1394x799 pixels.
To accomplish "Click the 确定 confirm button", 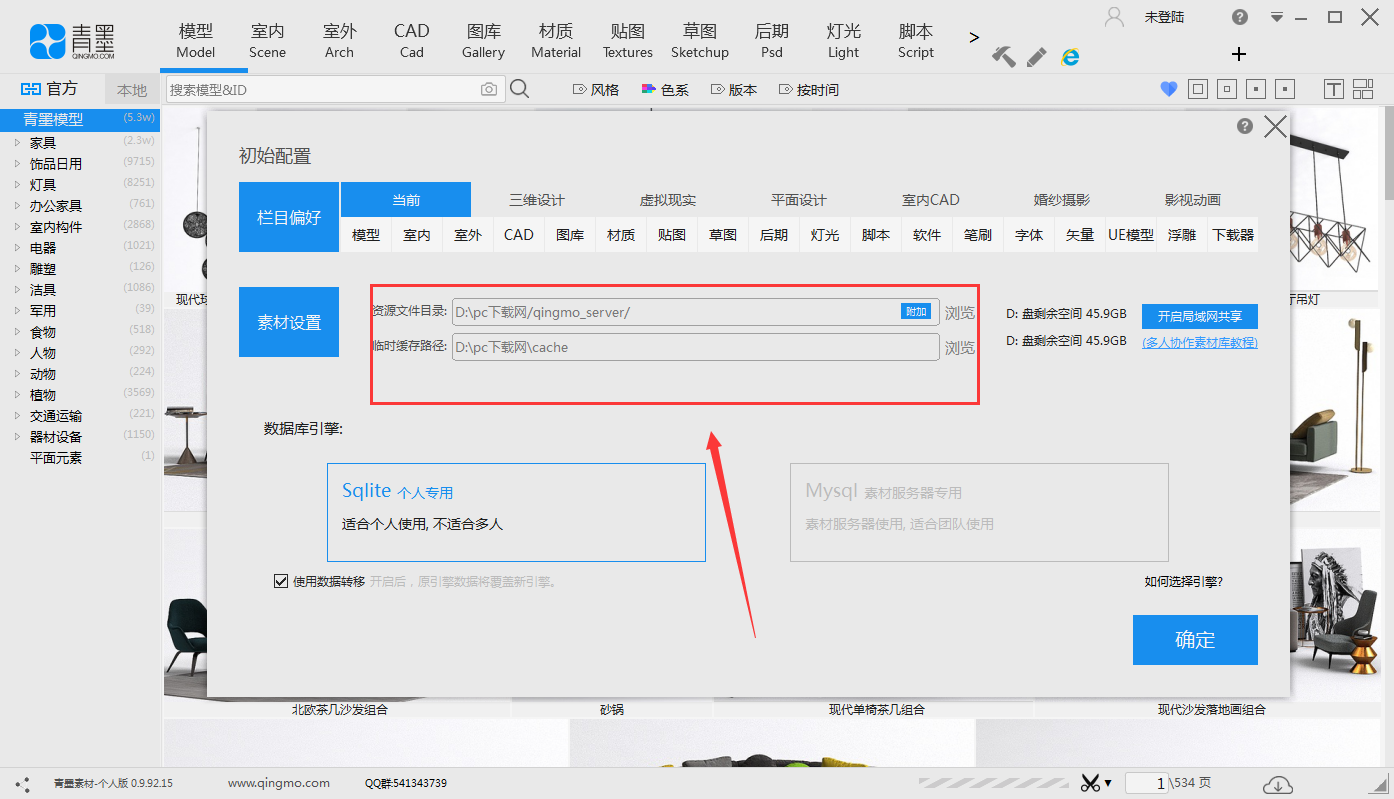I will (1195, 640).
